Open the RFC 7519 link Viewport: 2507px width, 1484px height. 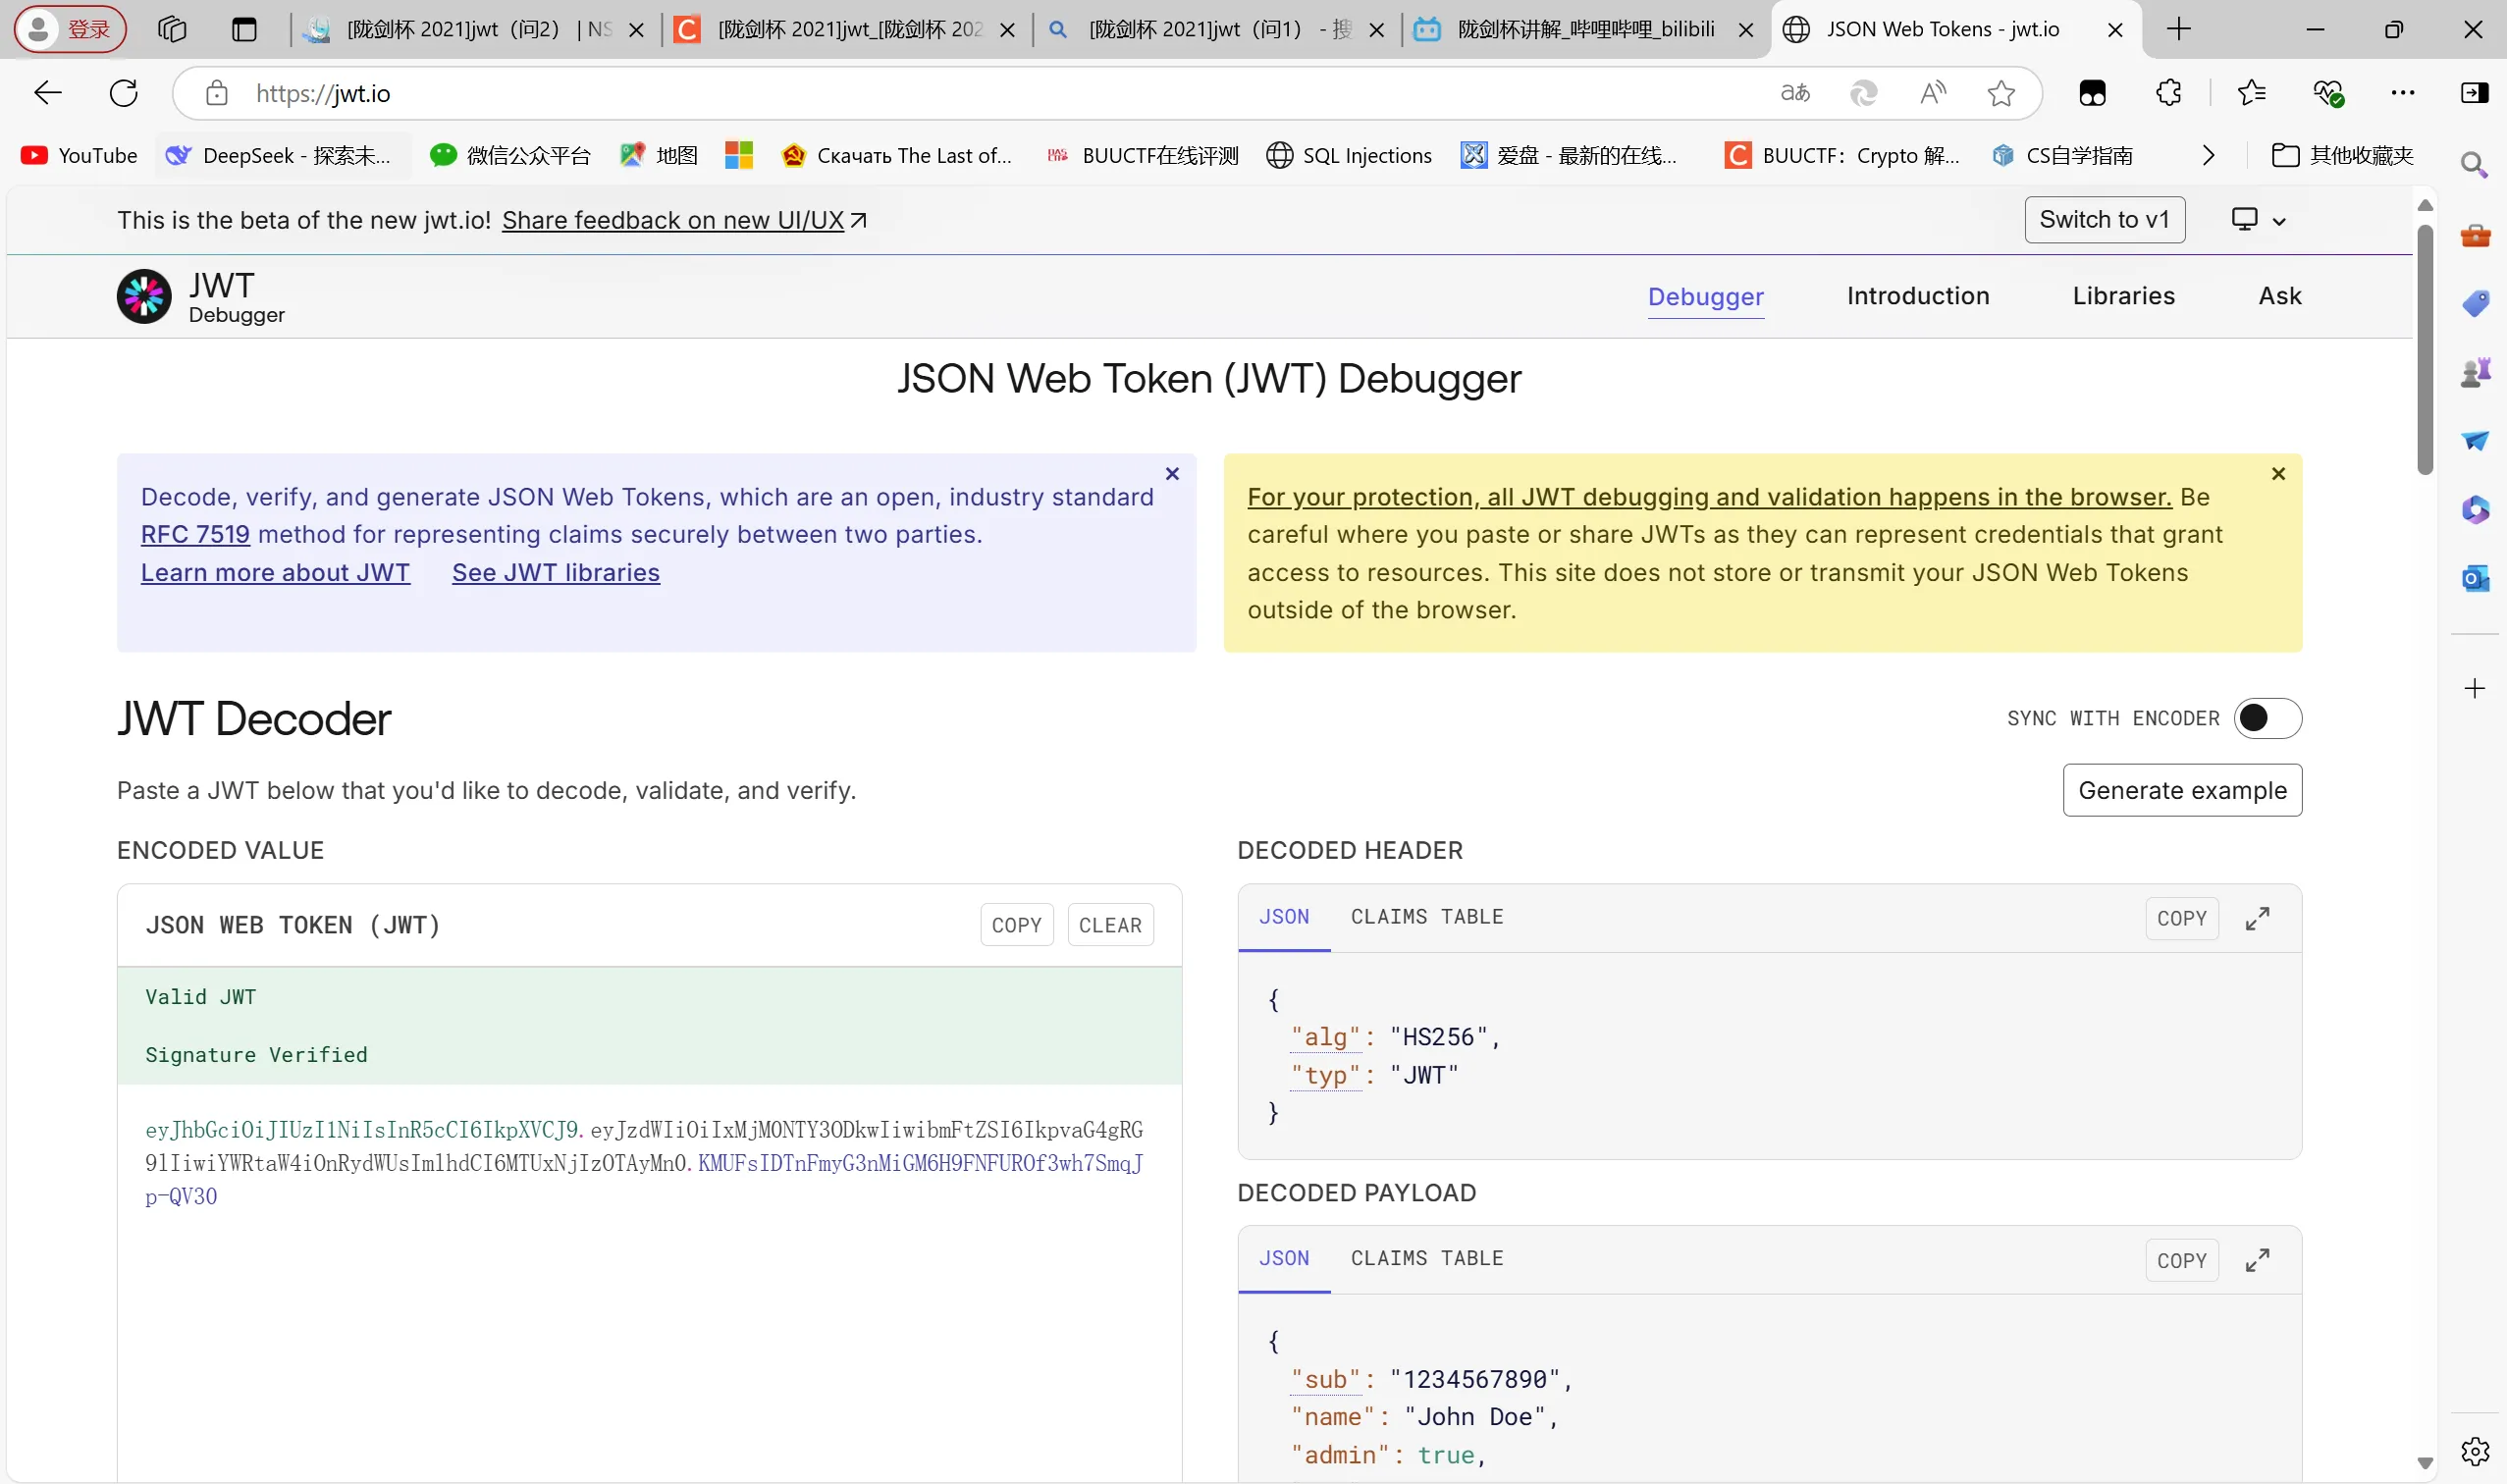point(195,535)
